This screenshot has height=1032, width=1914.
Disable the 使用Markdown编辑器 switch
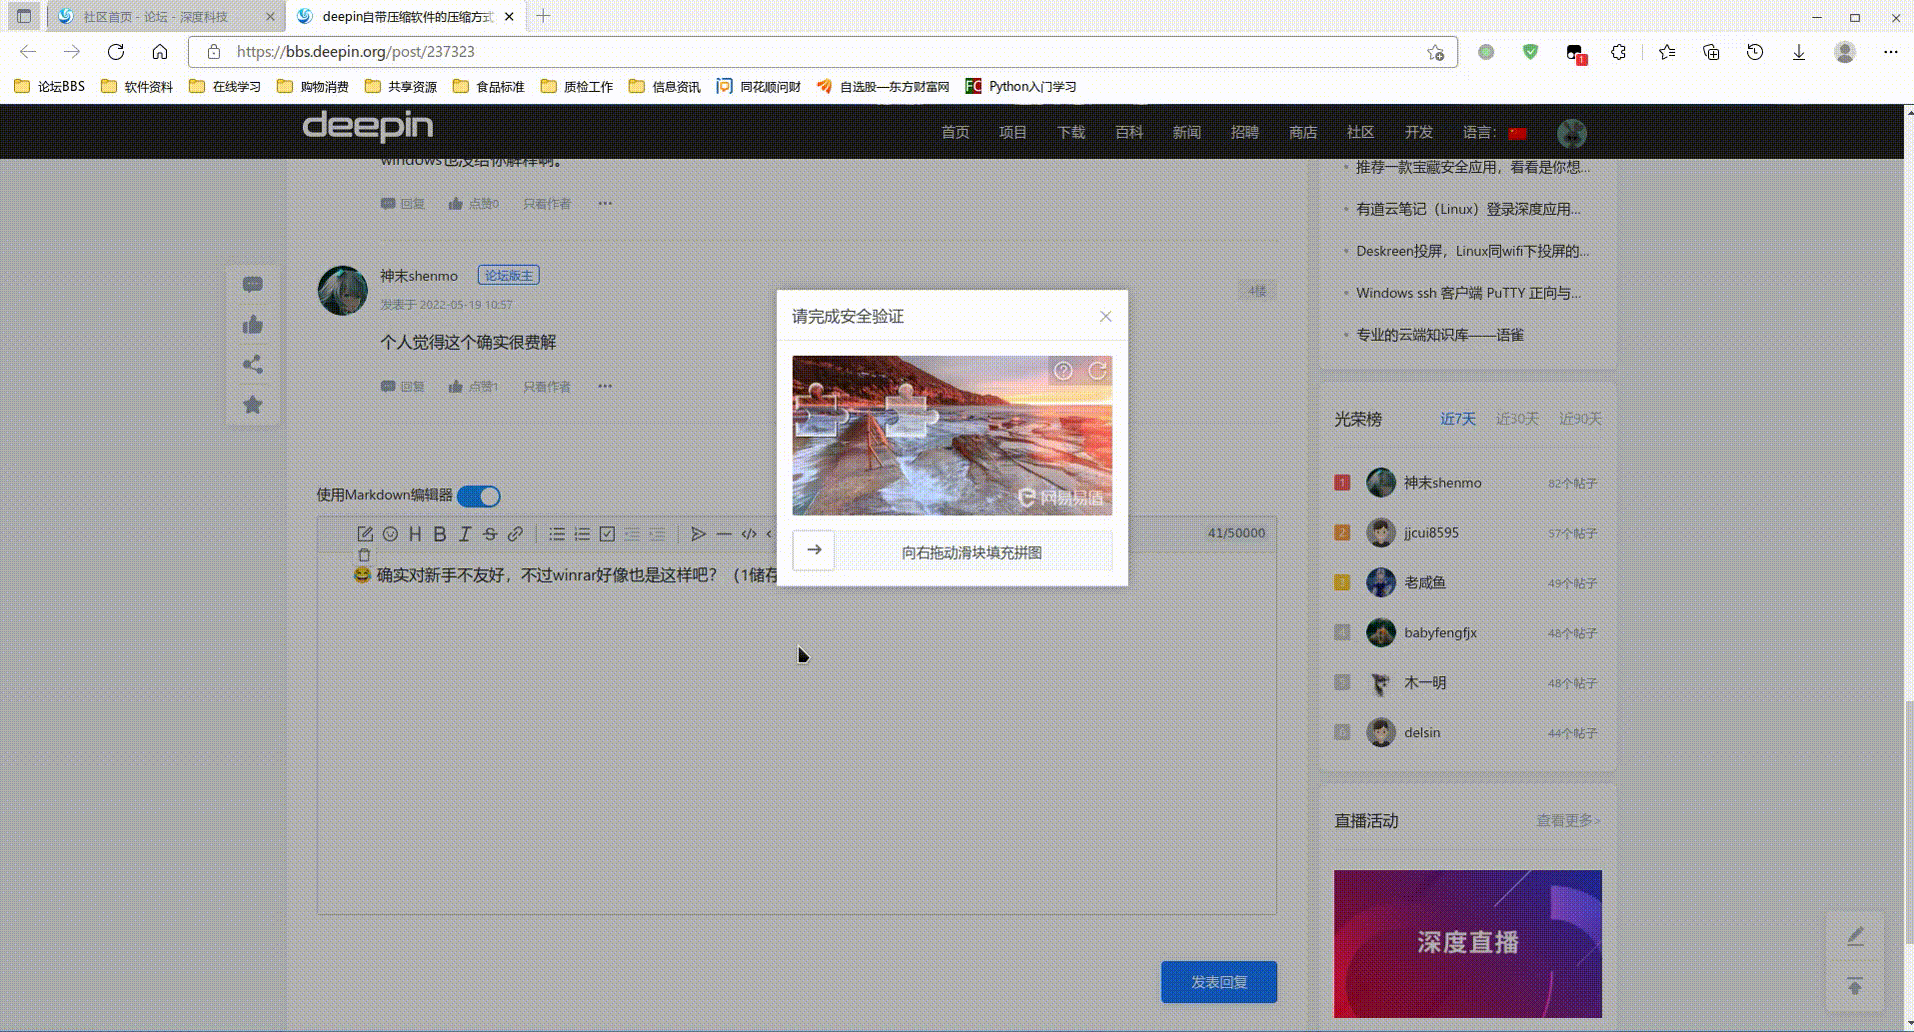click(x=479, y=495)
